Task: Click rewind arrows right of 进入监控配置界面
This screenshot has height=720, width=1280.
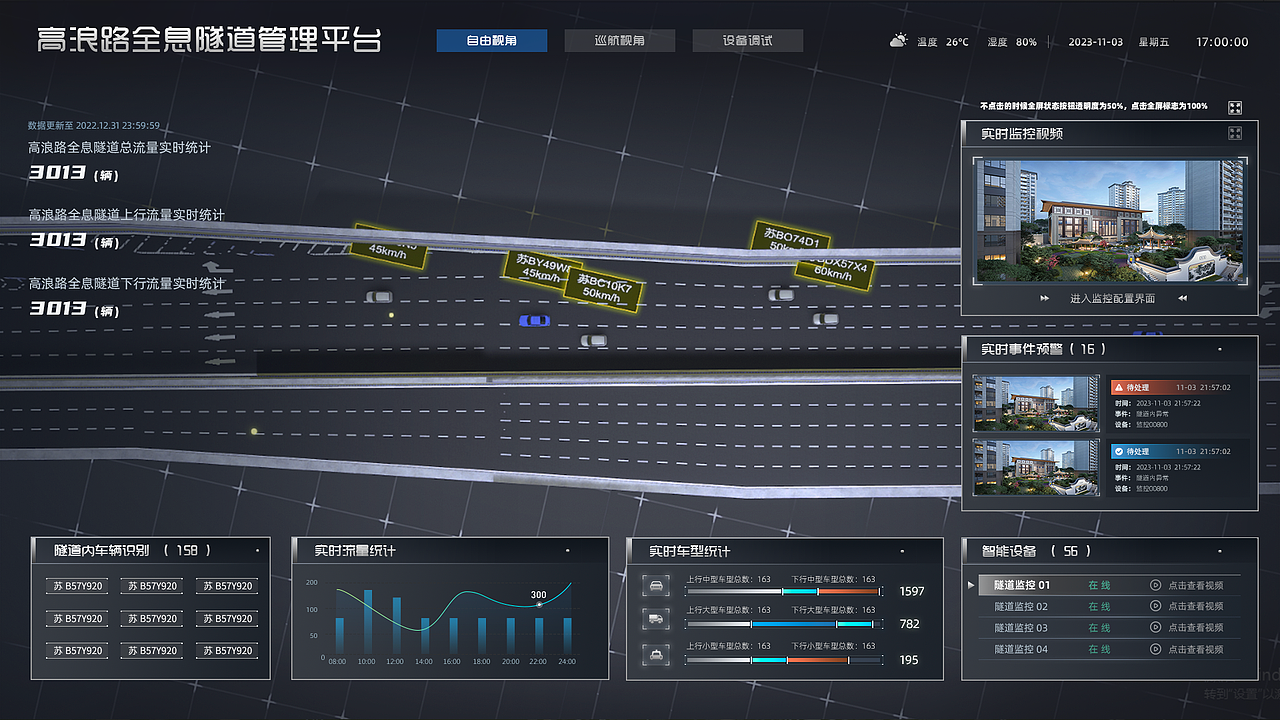Action: (1182, 298)
